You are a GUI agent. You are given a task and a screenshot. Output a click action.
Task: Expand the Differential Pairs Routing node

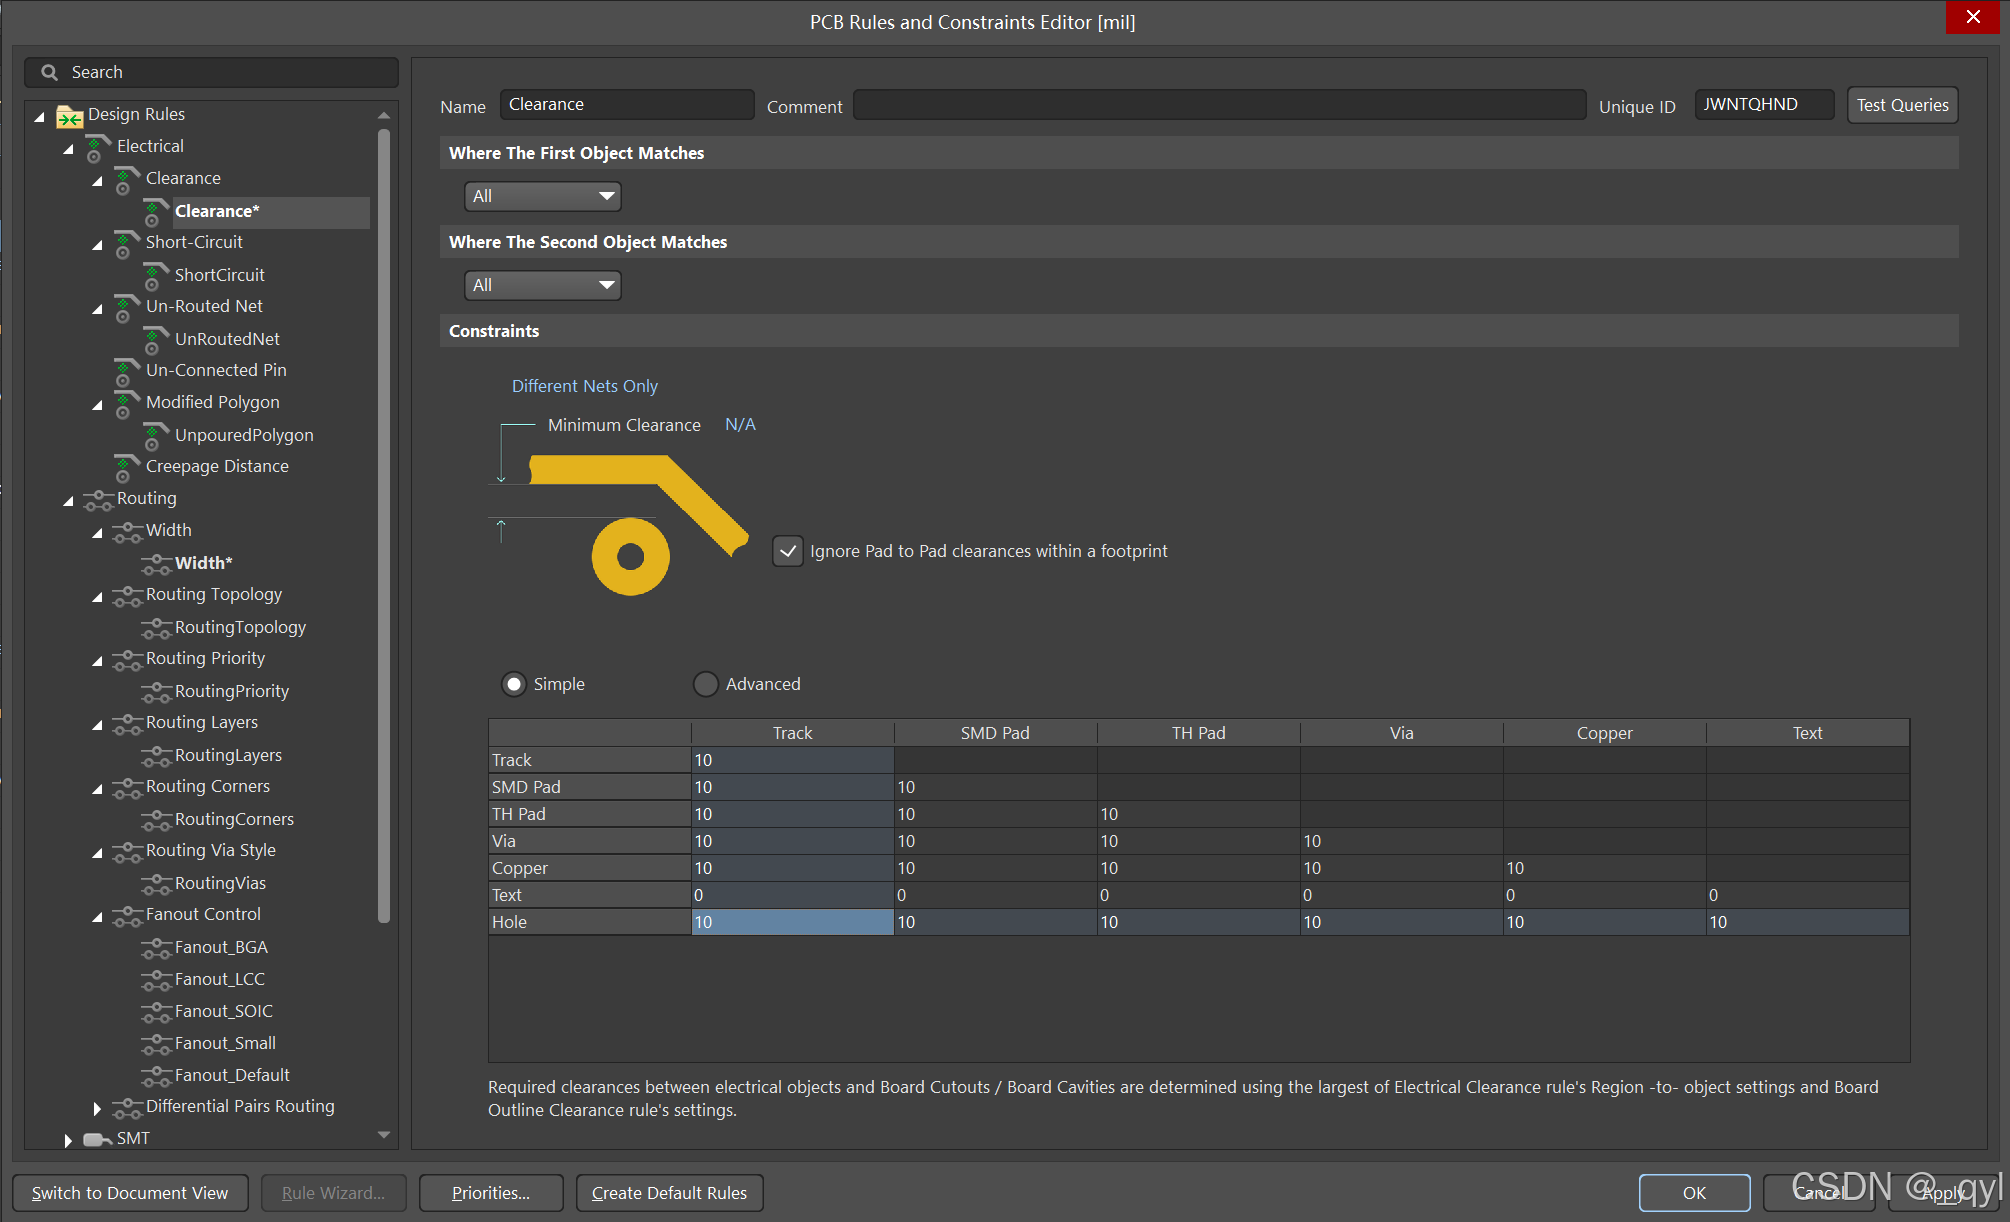(96, 1107)
